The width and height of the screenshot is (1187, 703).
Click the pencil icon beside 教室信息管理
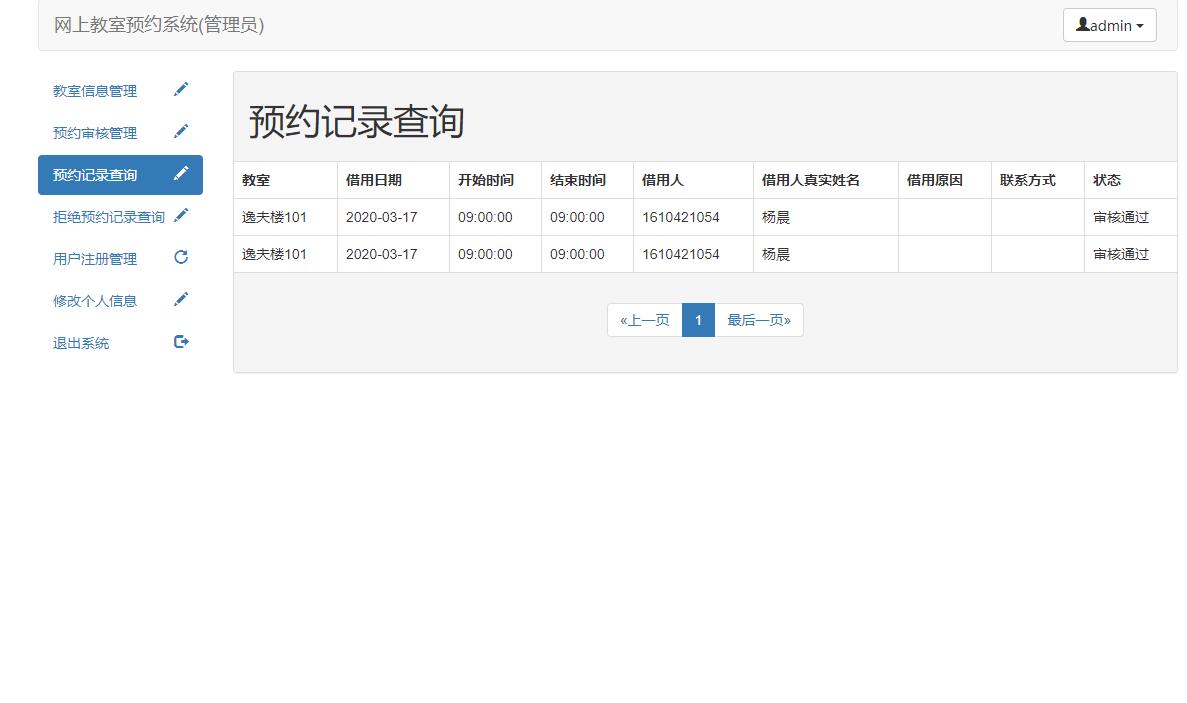tap(181, 89)
